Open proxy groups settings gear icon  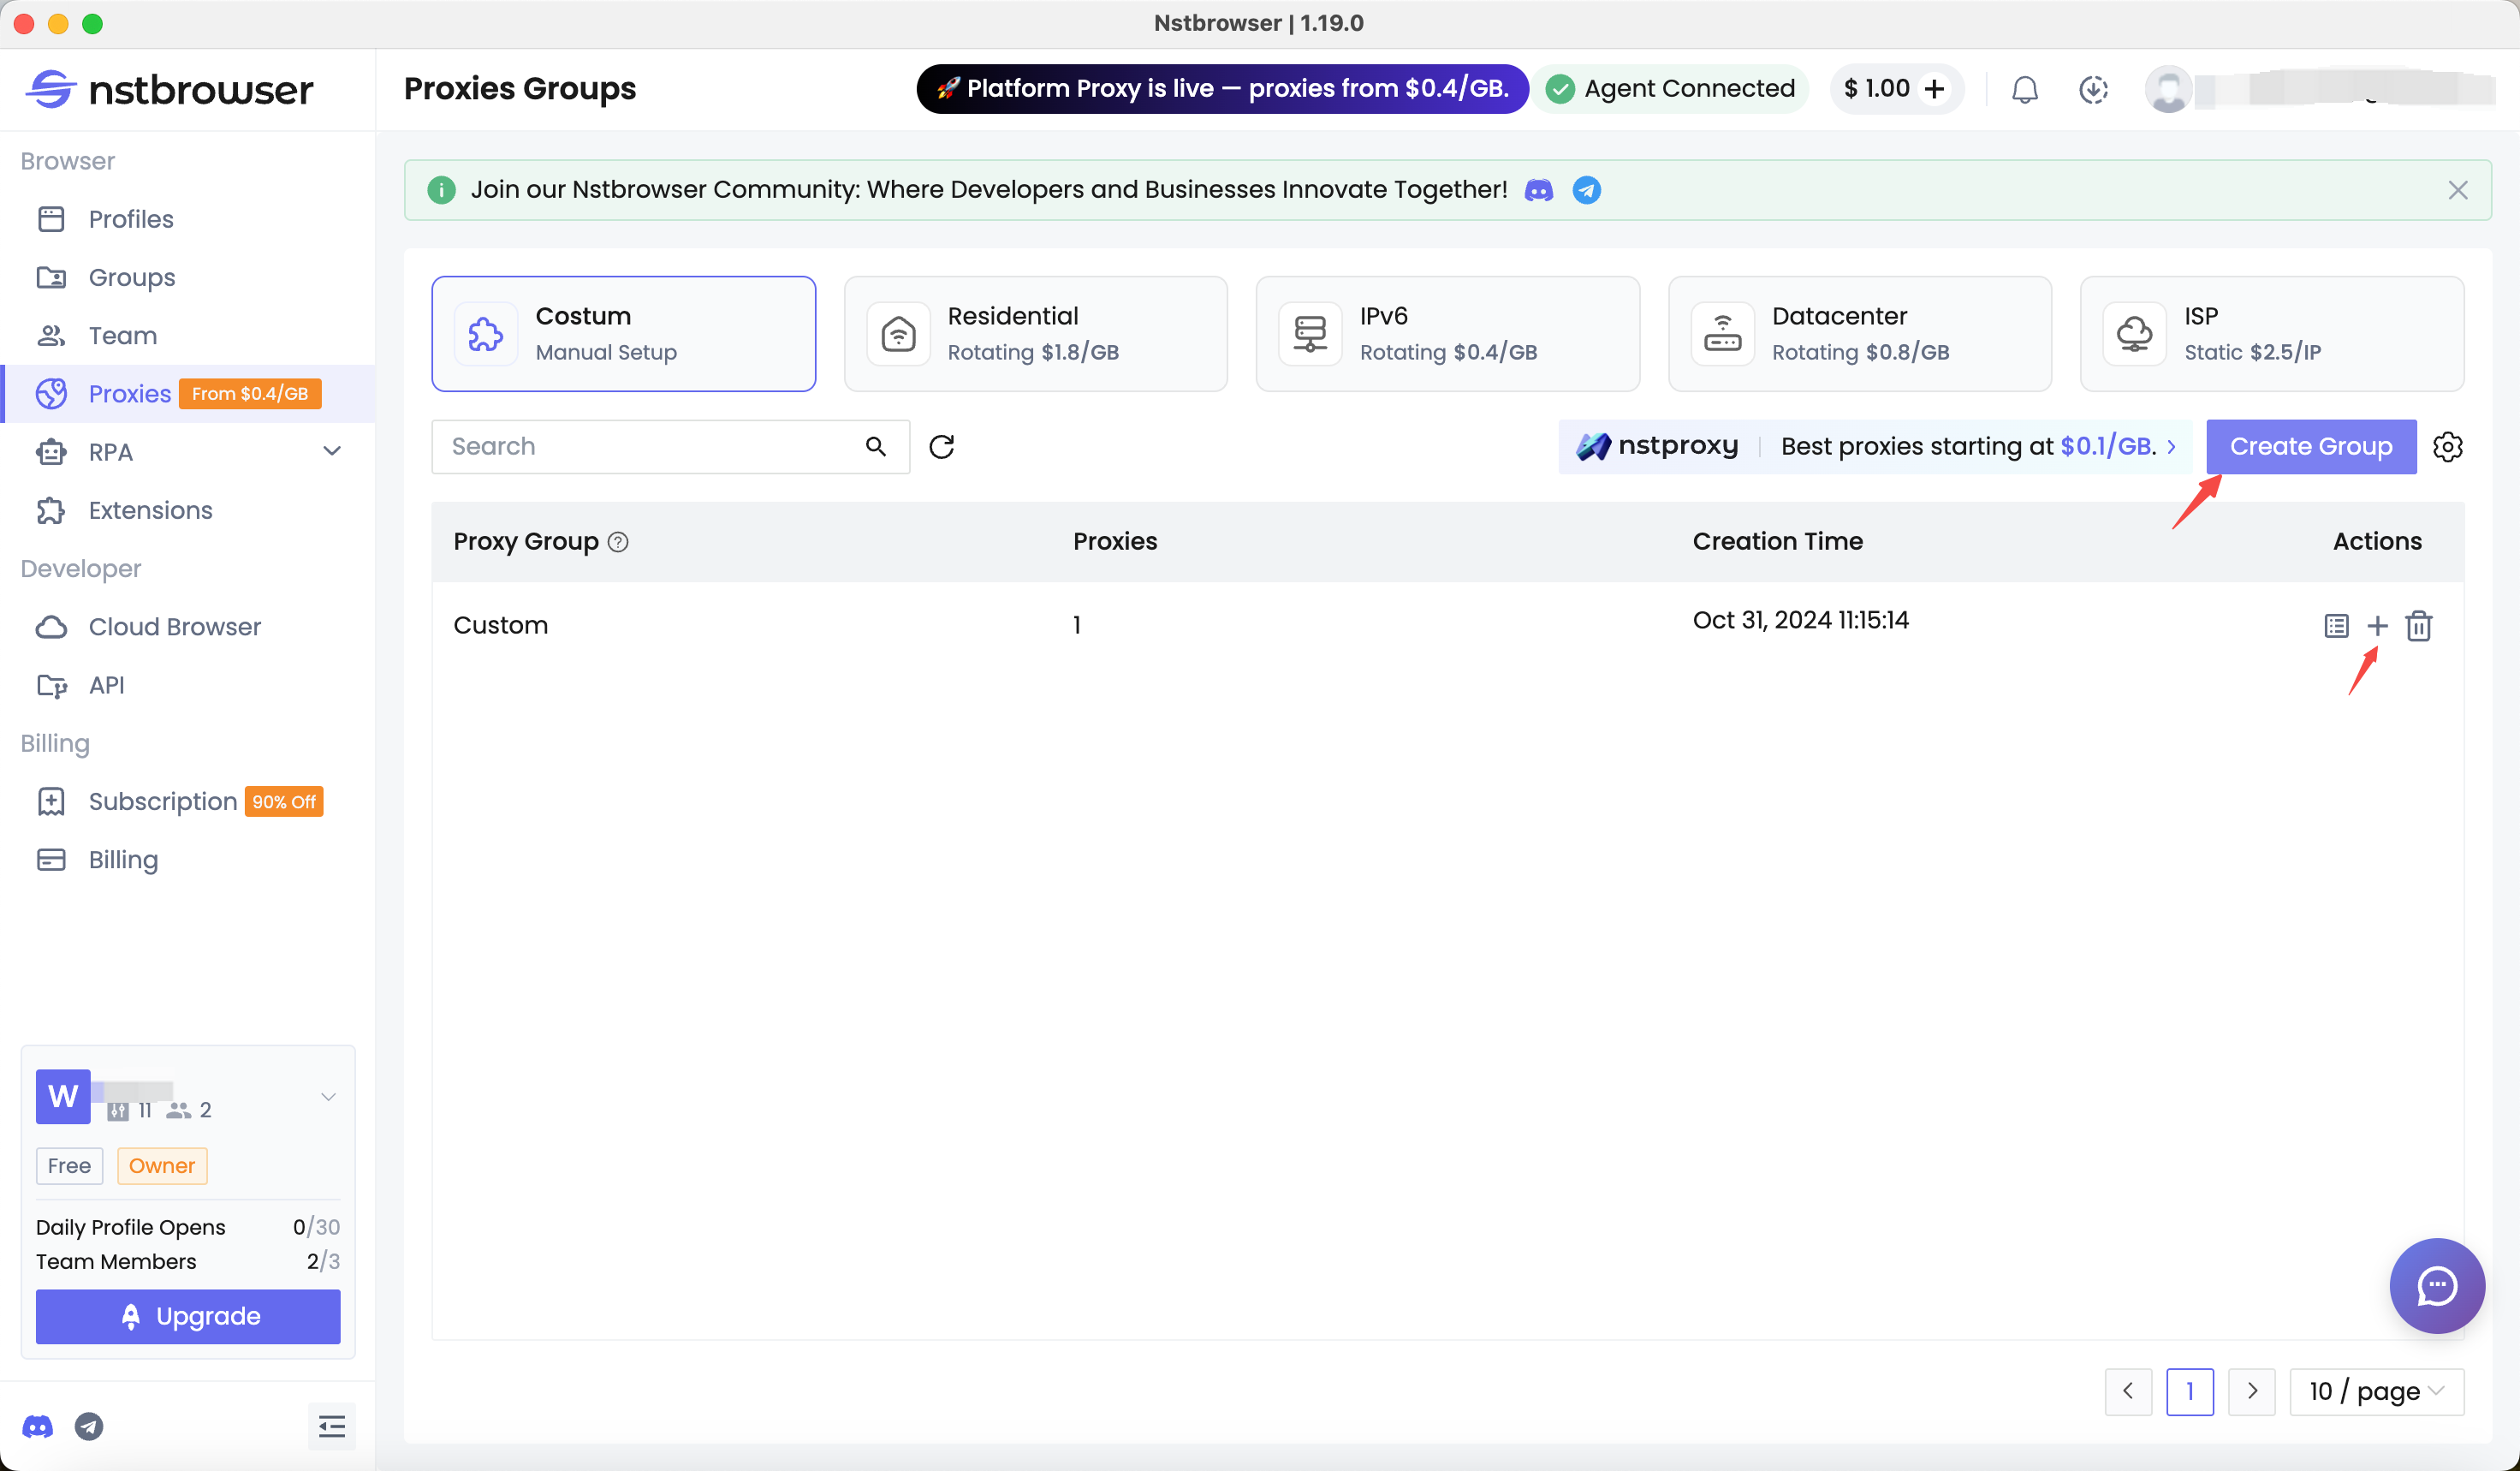click(2447, 446)
